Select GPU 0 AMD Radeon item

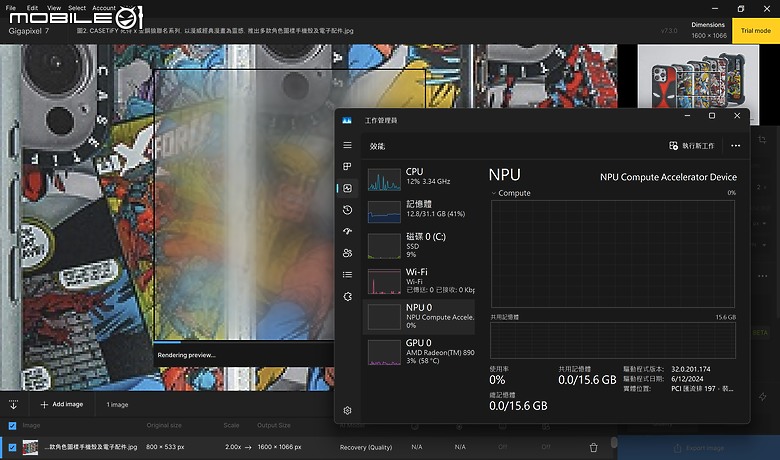tap(419, 352)
